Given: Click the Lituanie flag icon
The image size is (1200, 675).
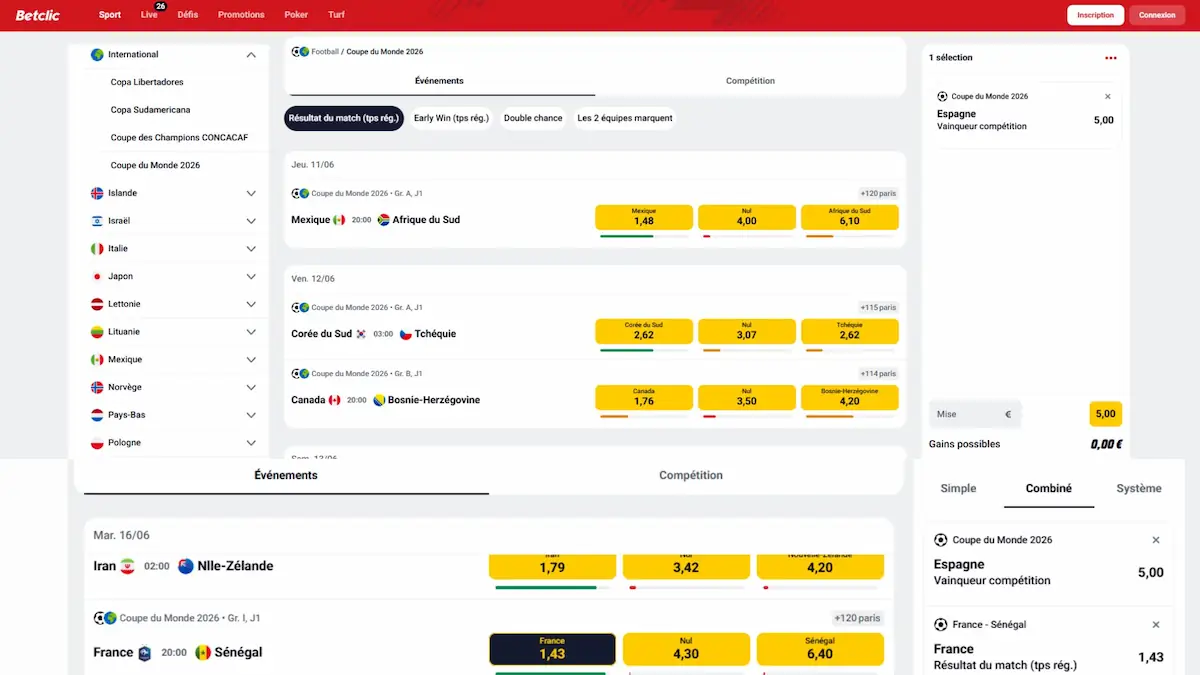Looking at the screenshot, I should pyautogui.click(x=97, y=331).
